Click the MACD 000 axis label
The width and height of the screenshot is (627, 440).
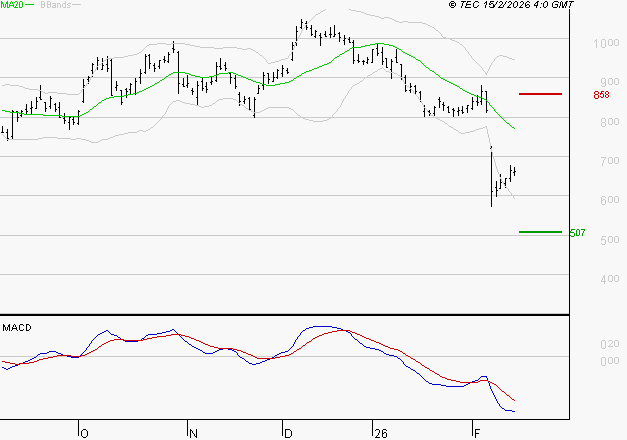point(610,361)
